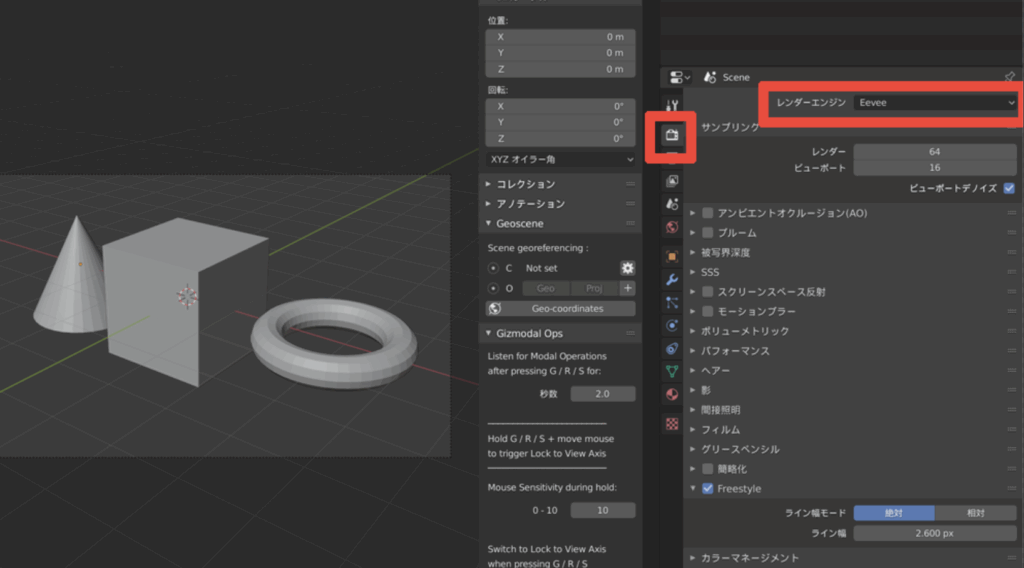Click the Geoscene settings gear icon
1024x568 pixels.
627,268
